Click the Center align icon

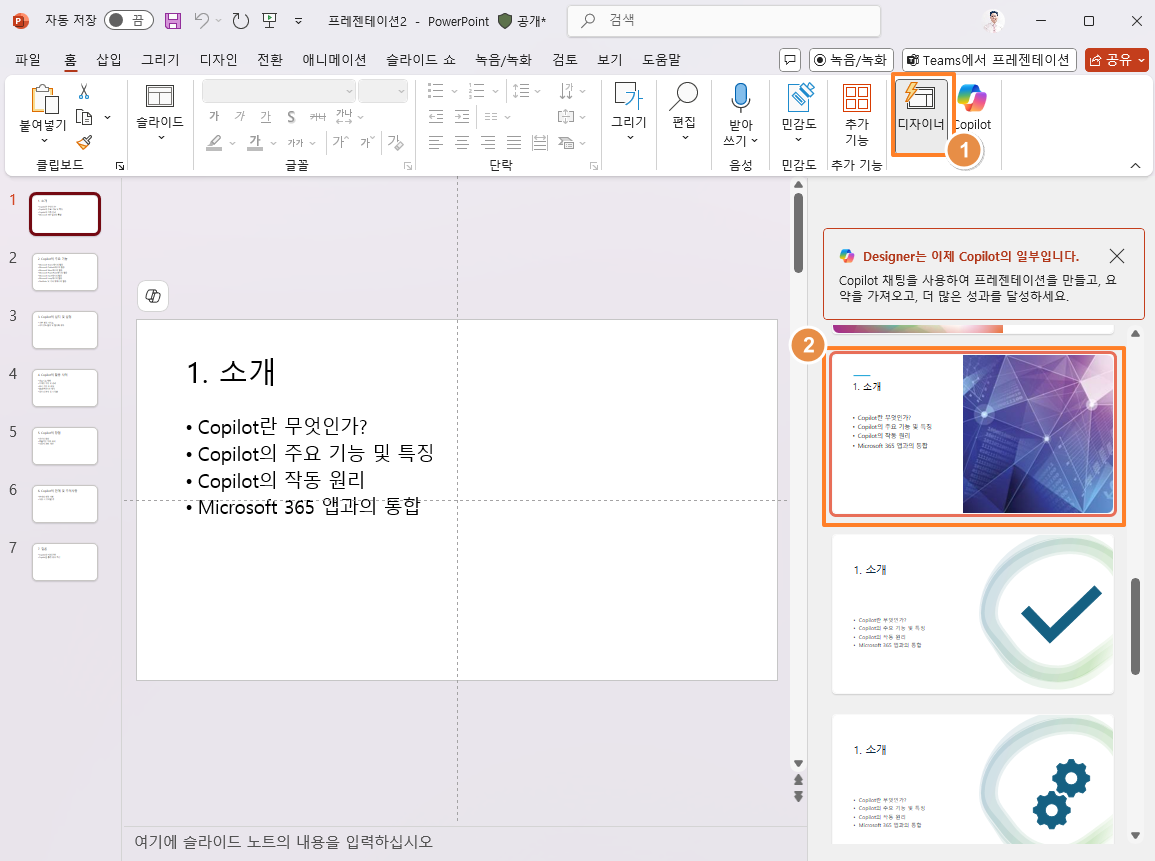pyautogui.click(x=462, y=142)
